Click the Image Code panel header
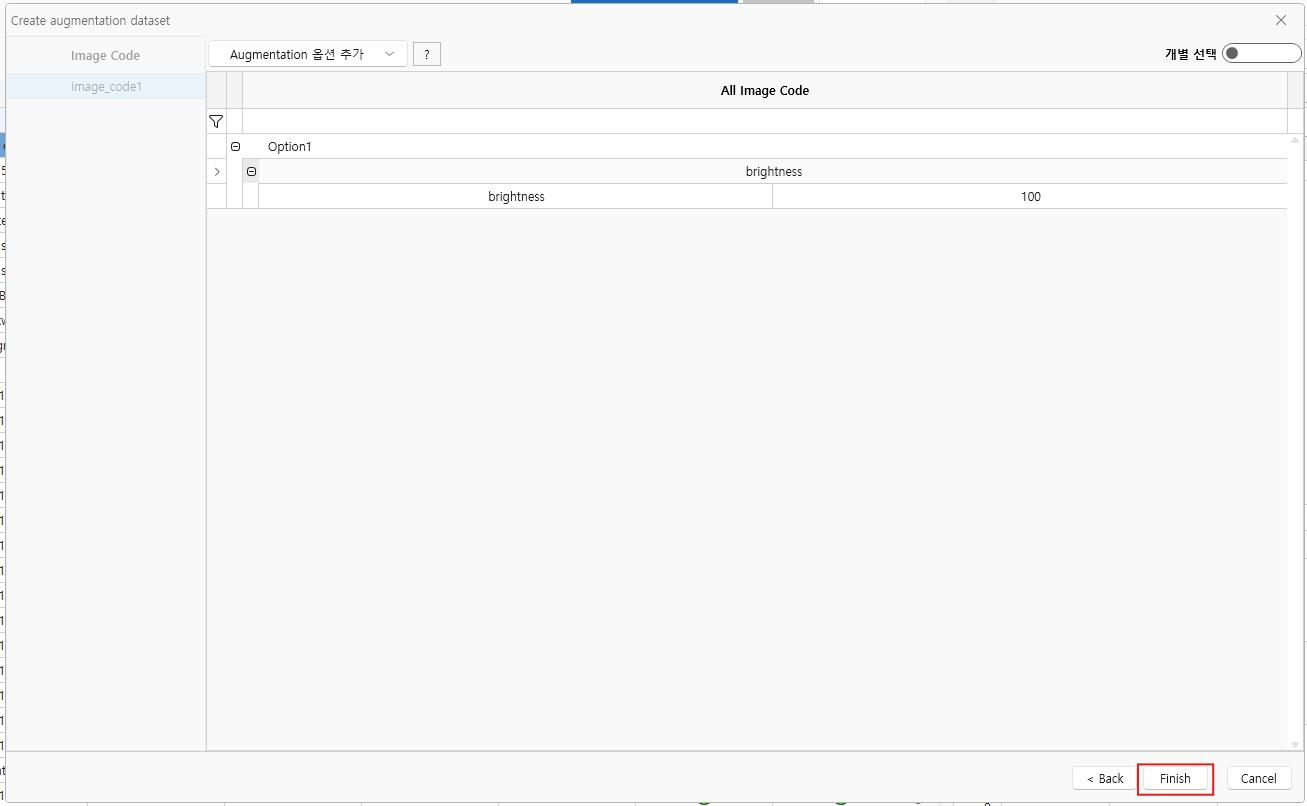This screenshot has height=806, width=1307. pos(106,56)
